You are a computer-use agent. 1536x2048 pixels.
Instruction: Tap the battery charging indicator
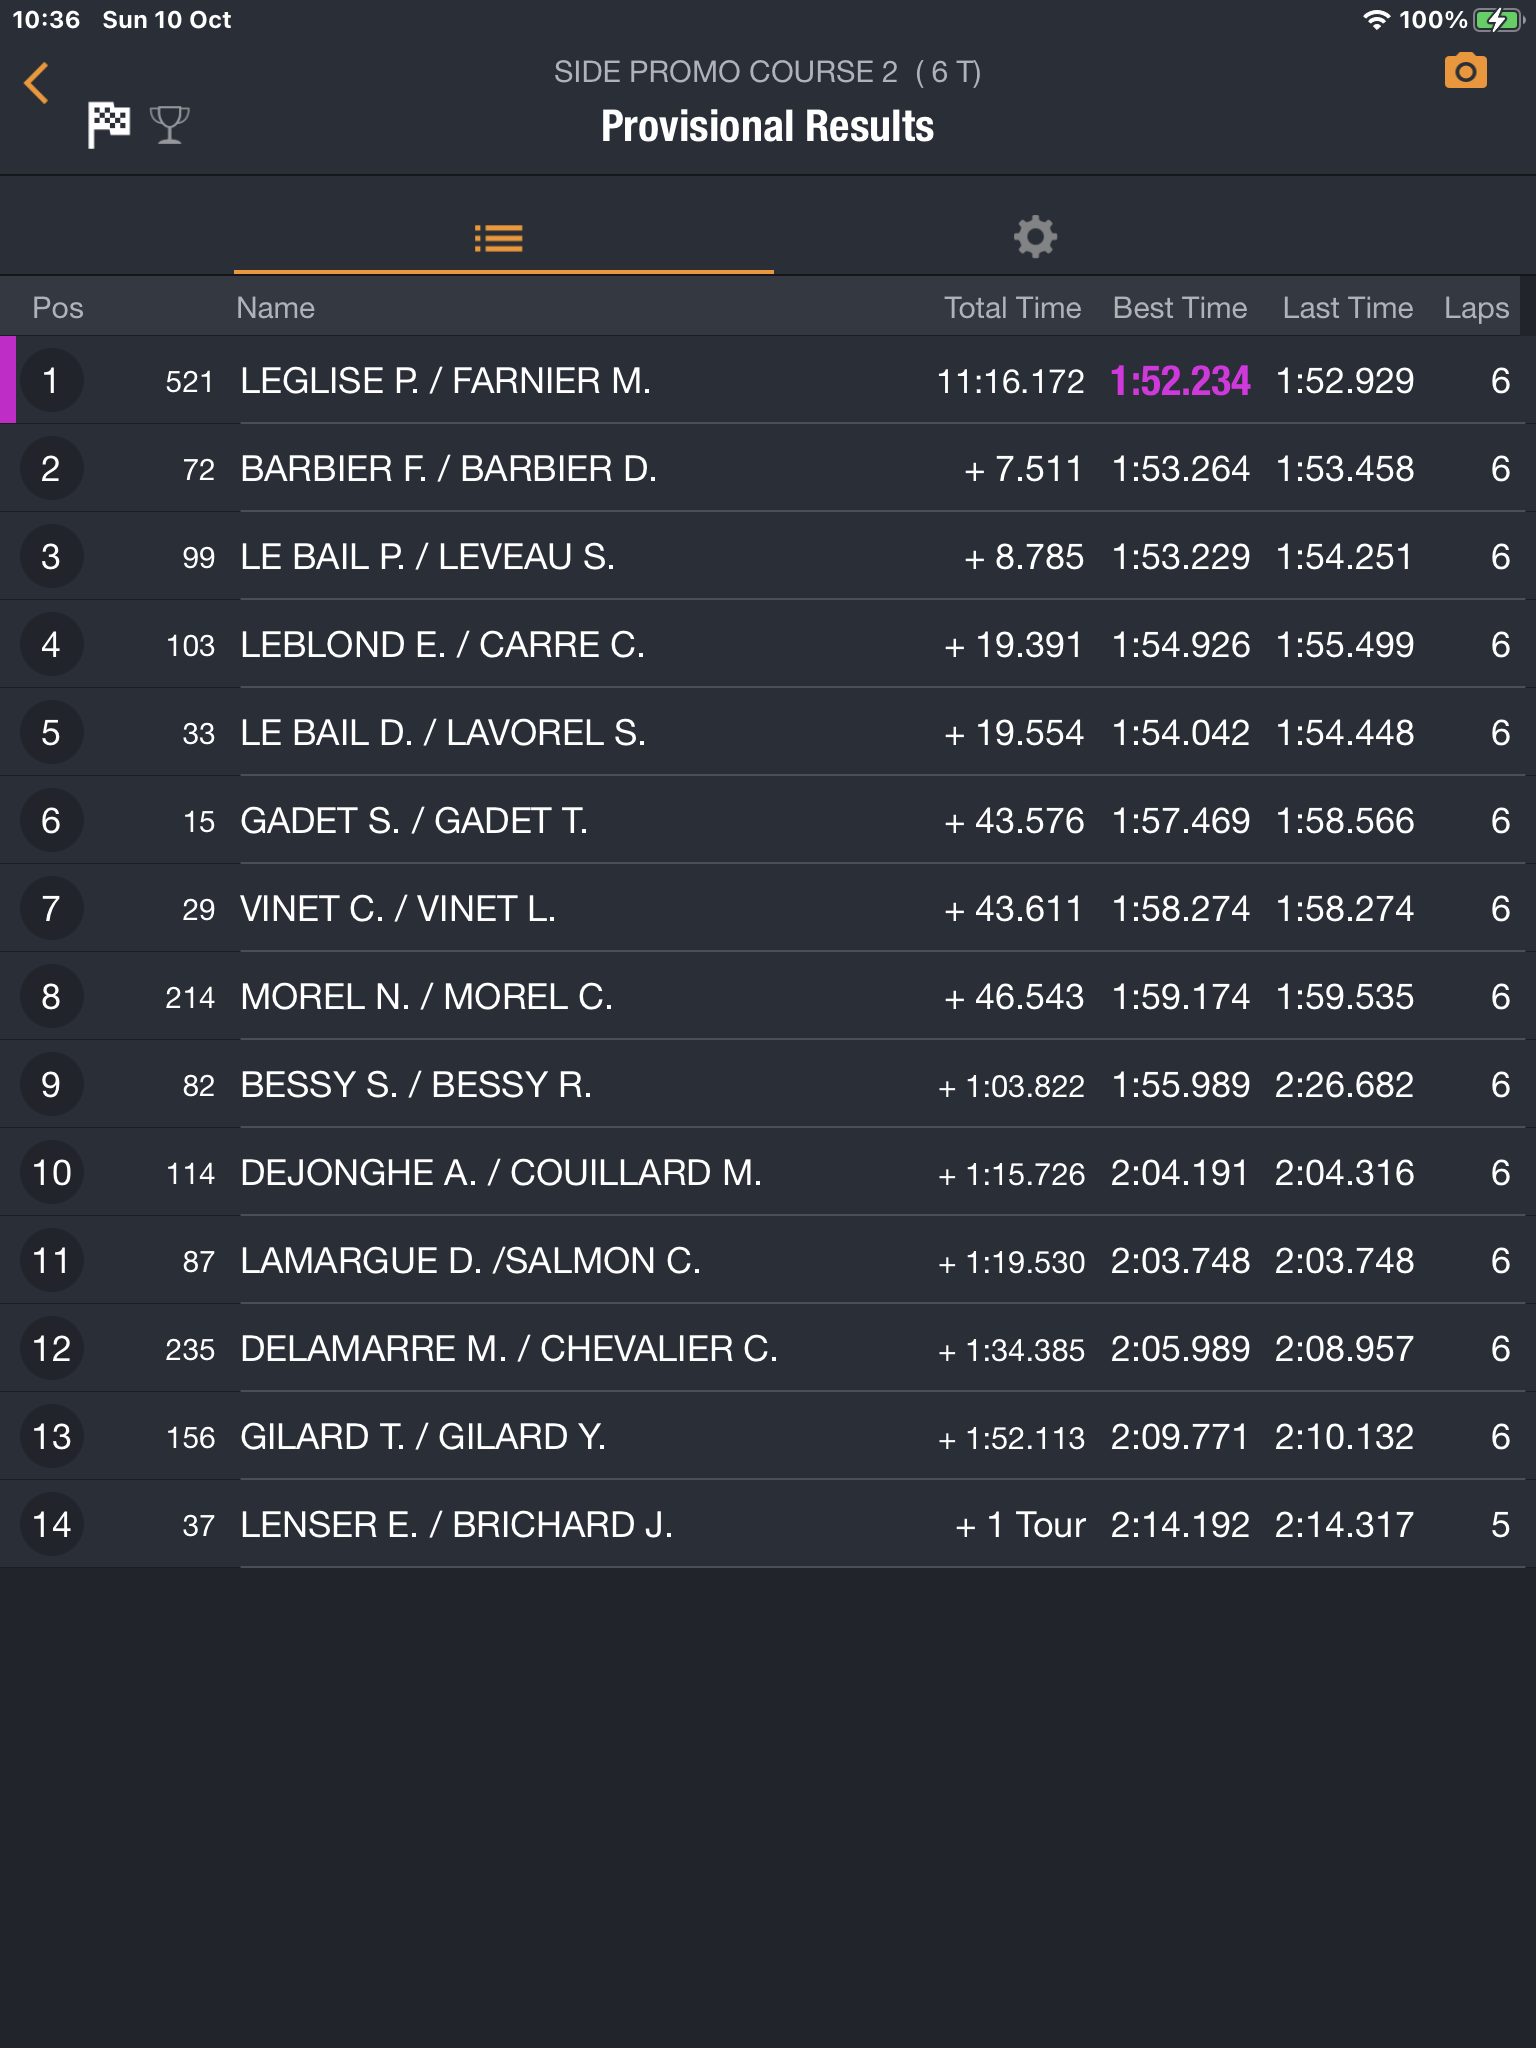click(1497, 20)
